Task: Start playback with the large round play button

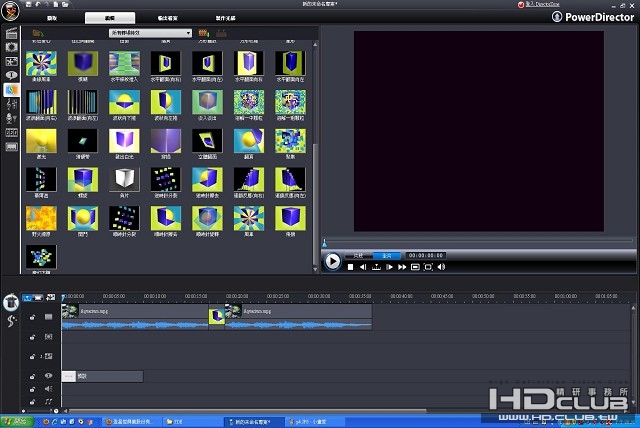Action: tap(332, 261)
